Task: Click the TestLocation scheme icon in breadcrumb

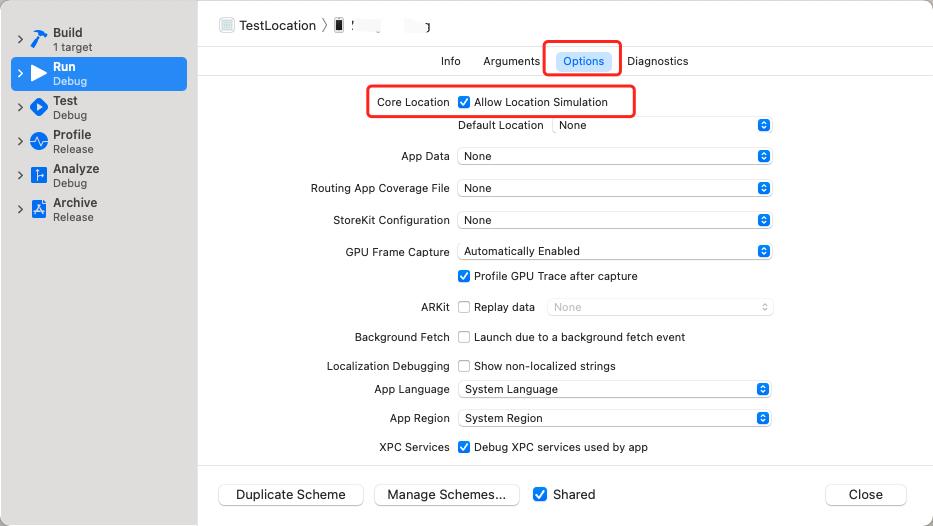Action: pyautogui.click(x=227, y=25)
